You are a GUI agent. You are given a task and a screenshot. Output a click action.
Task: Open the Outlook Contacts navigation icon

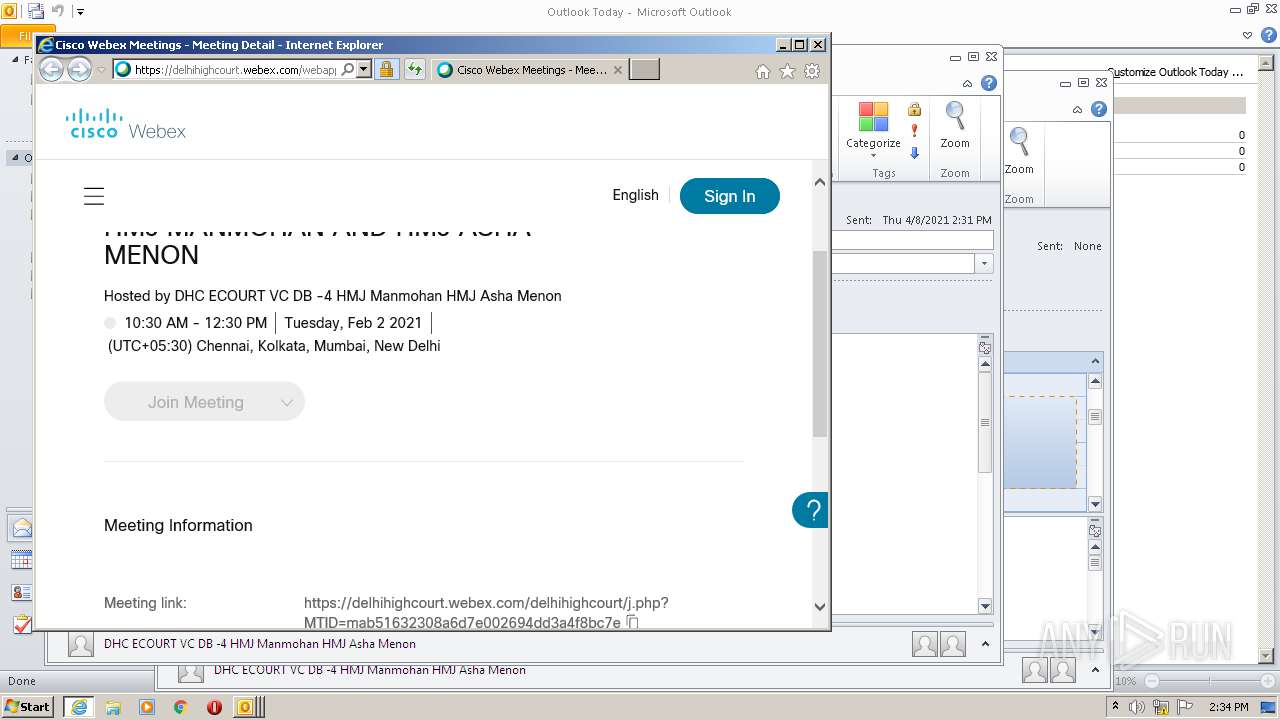[21, 592]
